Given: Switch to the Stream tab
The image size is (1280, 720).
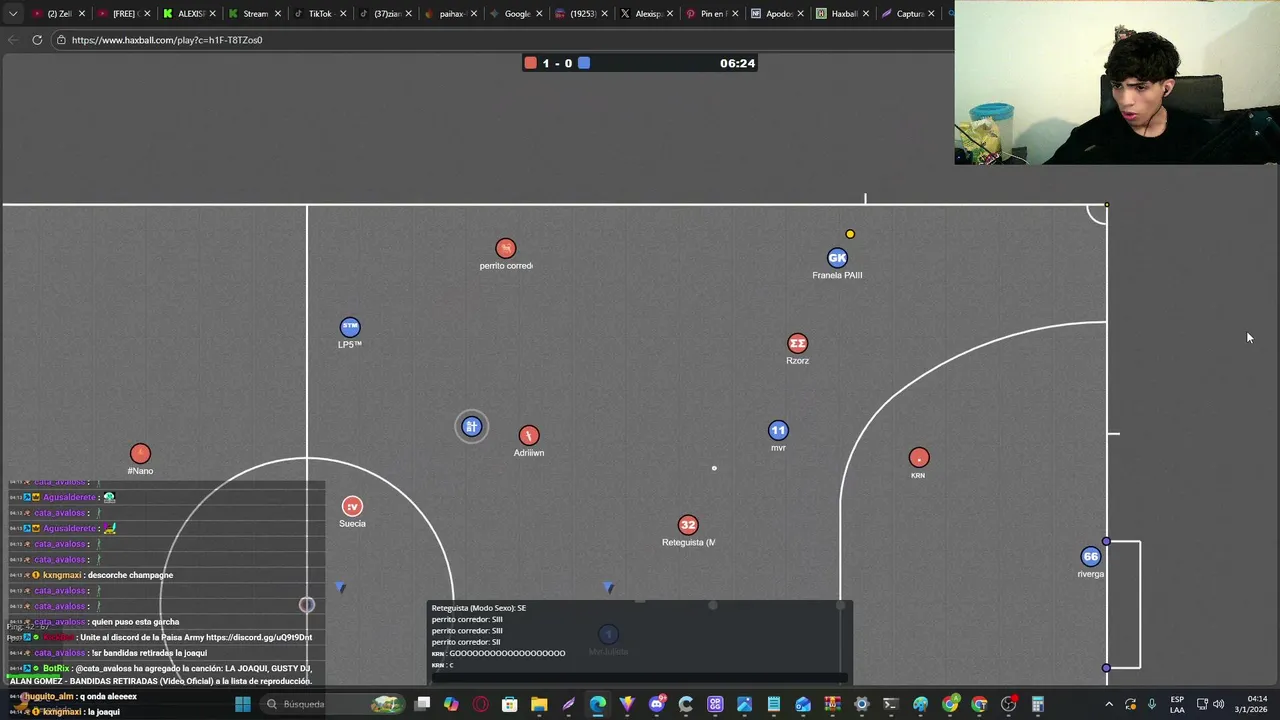Looking at the screenshot, I should click(x=253, y=14).
